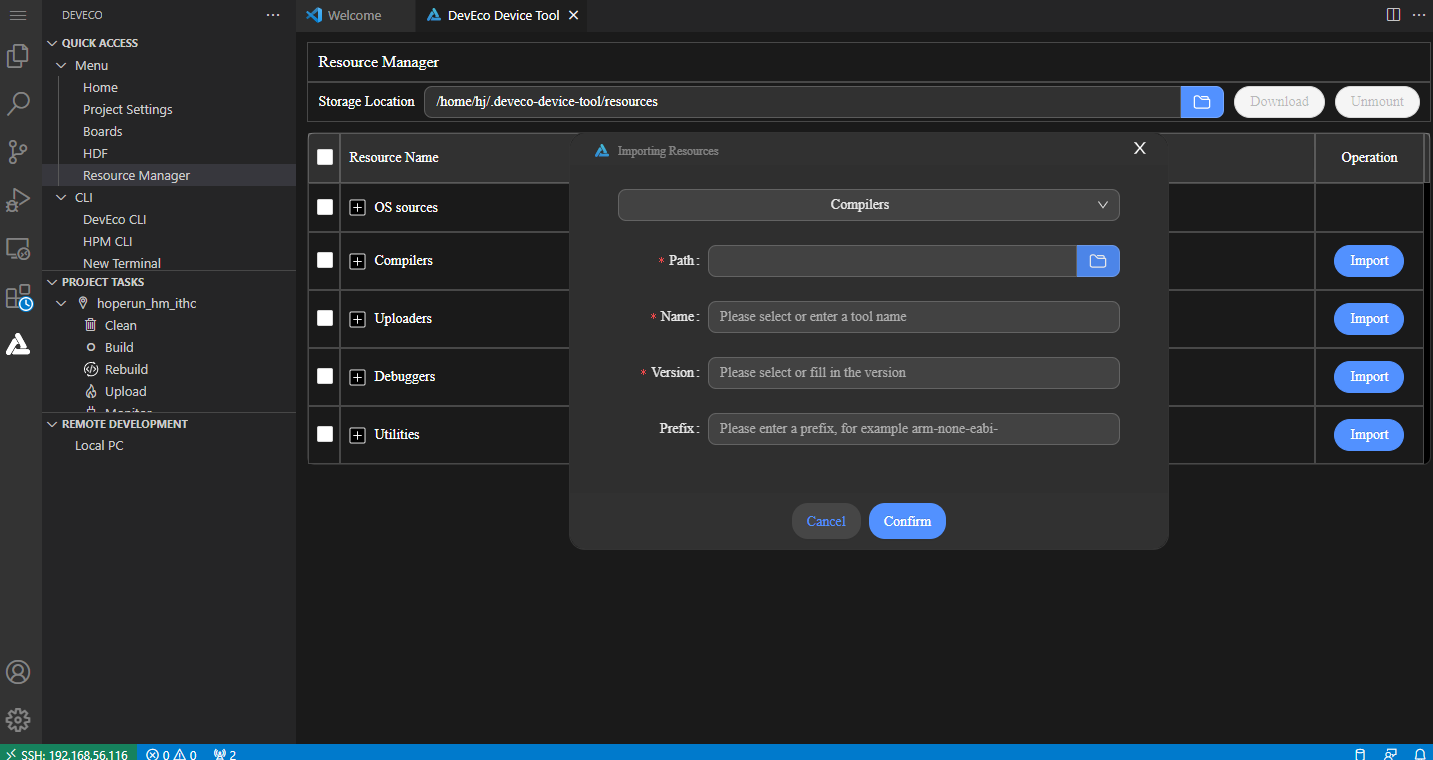Expand the Uploaders row
This screenshot has height=760, width=1433.
coord(357,319)
